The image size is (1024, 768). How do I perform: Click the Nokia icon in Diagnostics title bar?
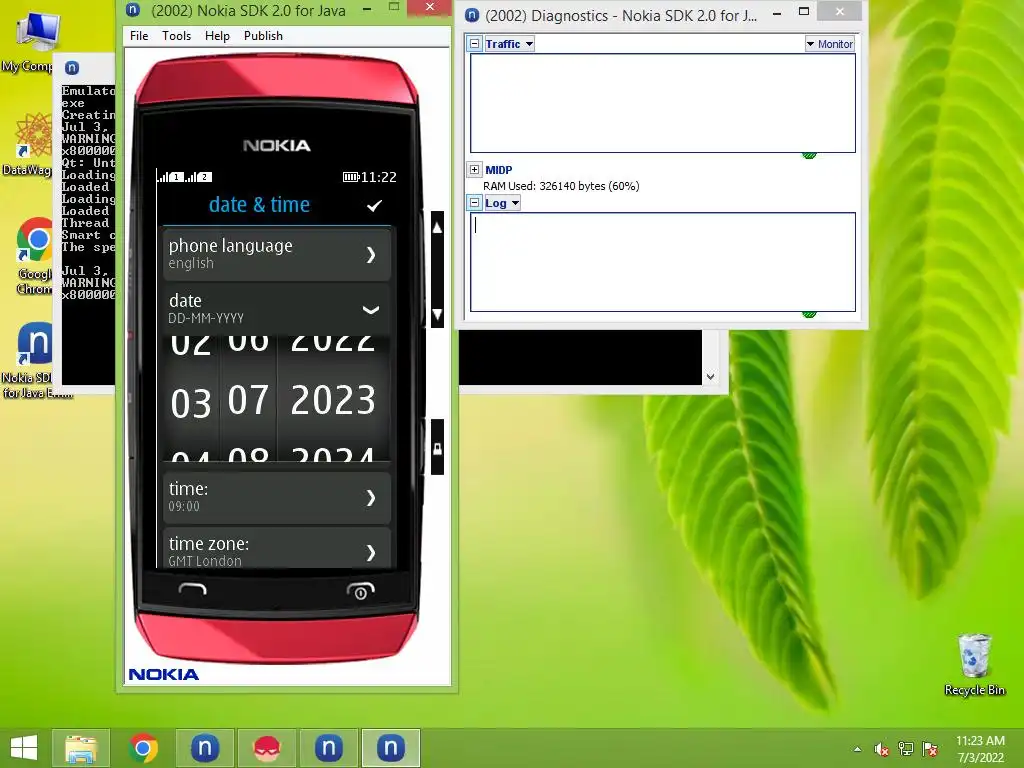tap(472, 14)
